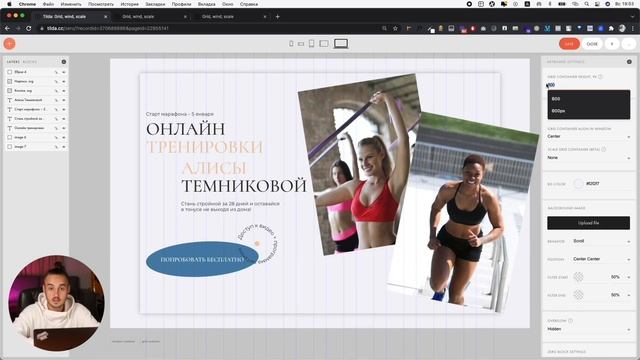Screen dimensions: 640x360
Task: Toggle visibility of the Image 7 layer
Action: (x=64, y=147)
